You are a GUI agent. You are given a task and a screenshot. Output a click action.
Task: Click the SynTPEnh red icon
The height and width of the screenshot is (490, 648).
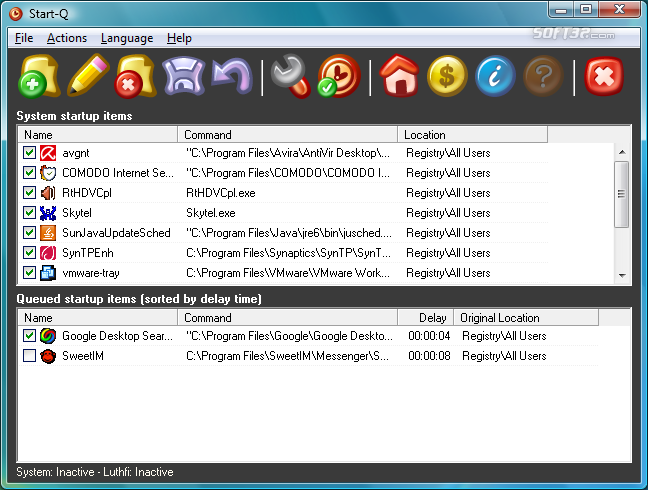[x=48, y=253]
